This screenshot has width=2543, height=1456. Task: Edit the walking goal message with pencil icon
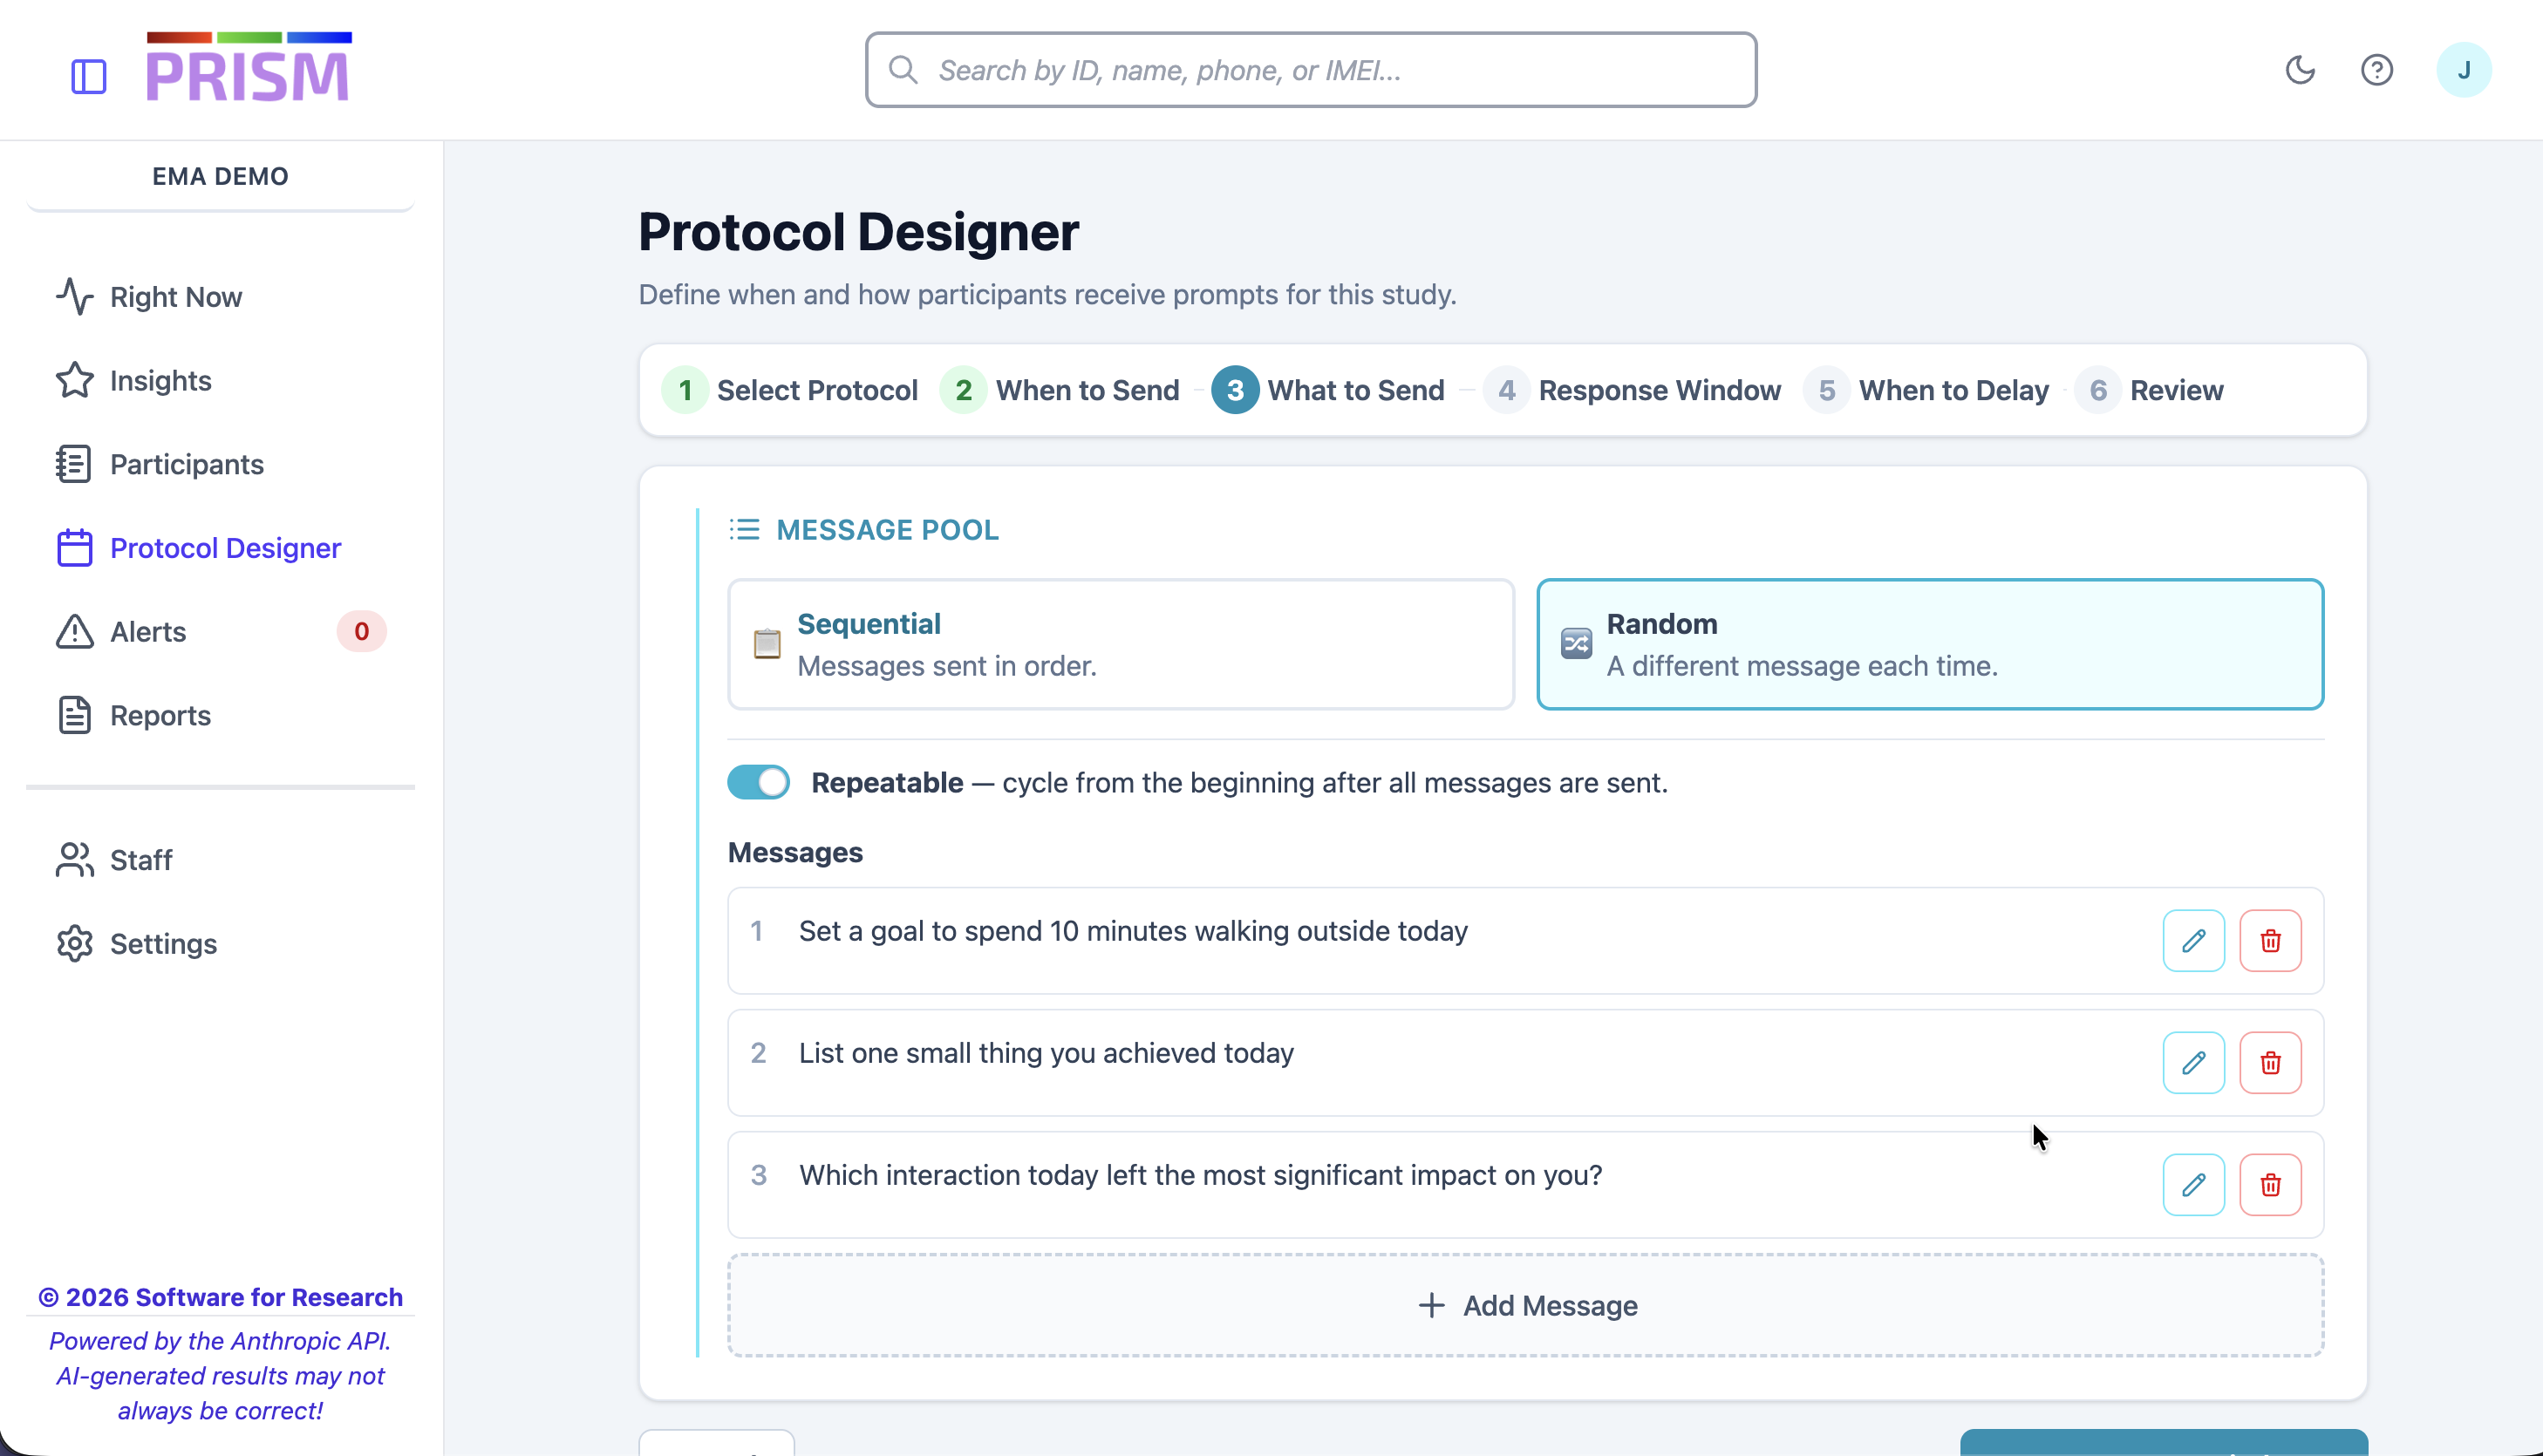click(x=2193, y=940)
